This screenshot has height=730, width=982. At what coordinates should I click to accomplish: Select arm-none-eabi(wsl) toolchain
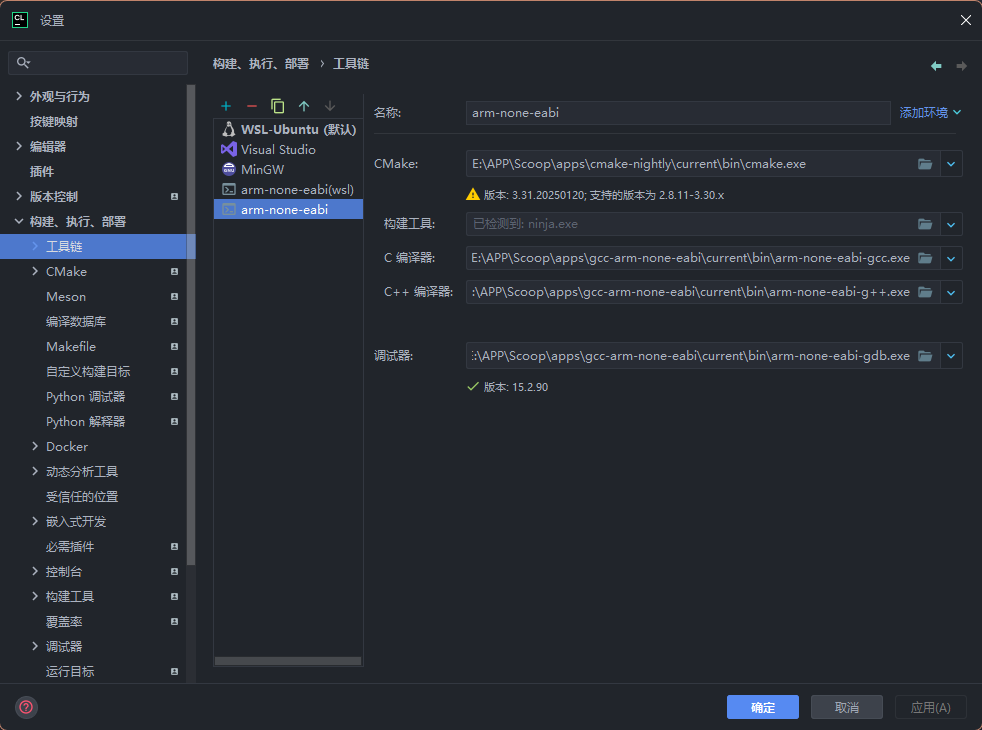coord(288,190)
